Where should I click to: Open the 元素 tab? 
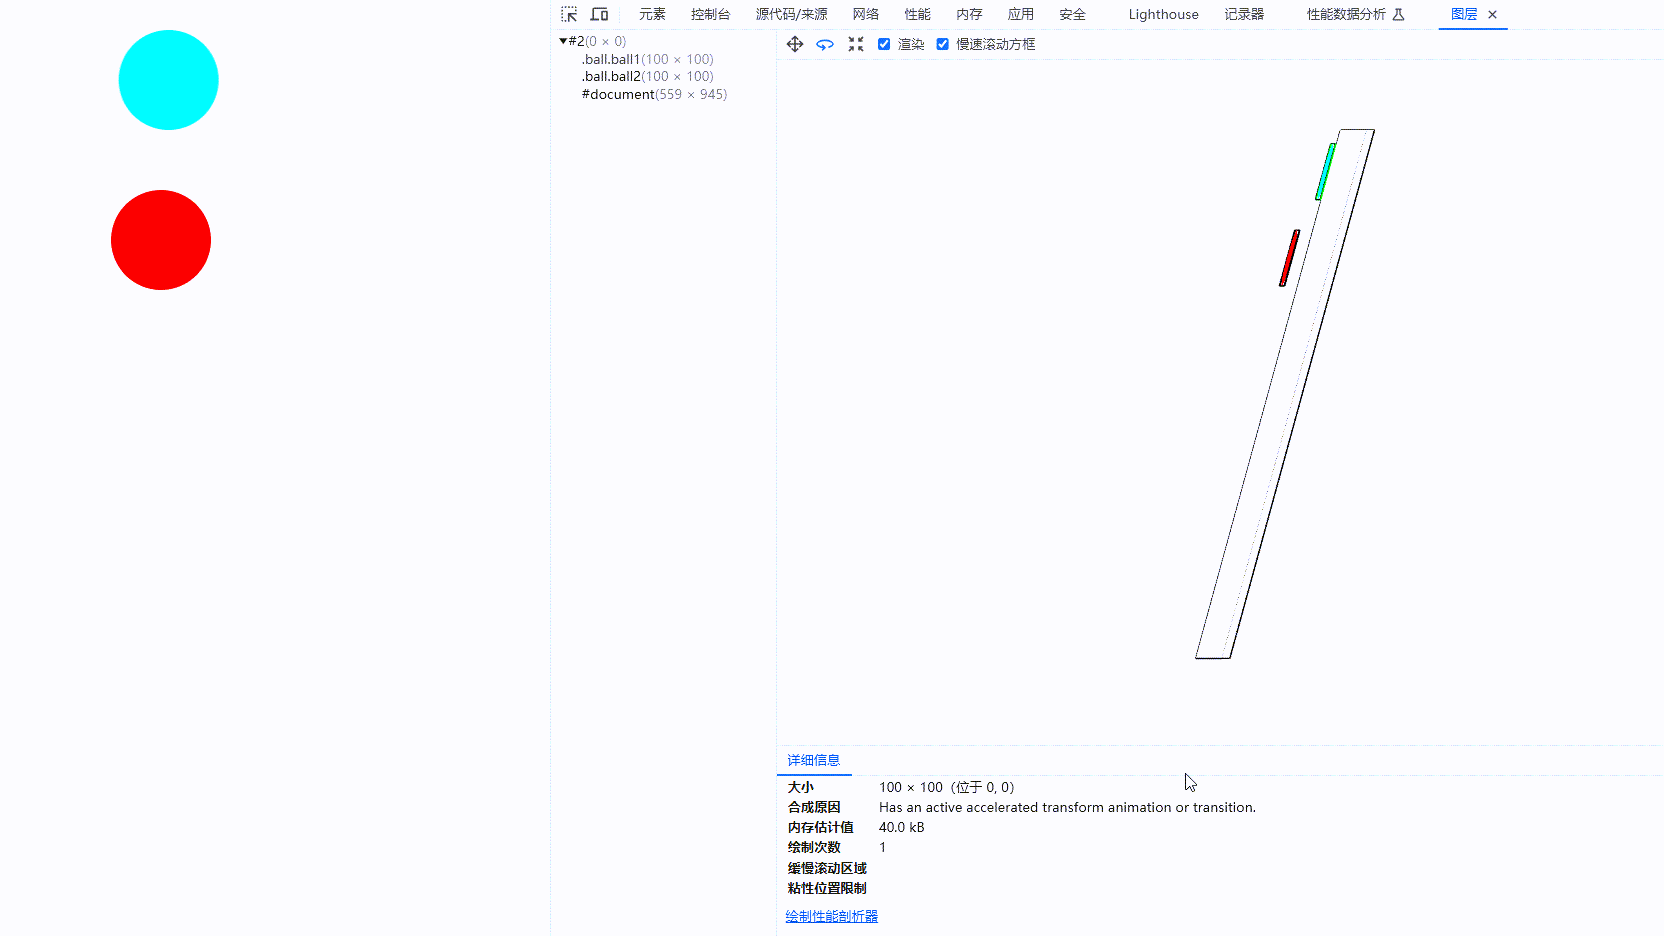click(x=652, y=14)
